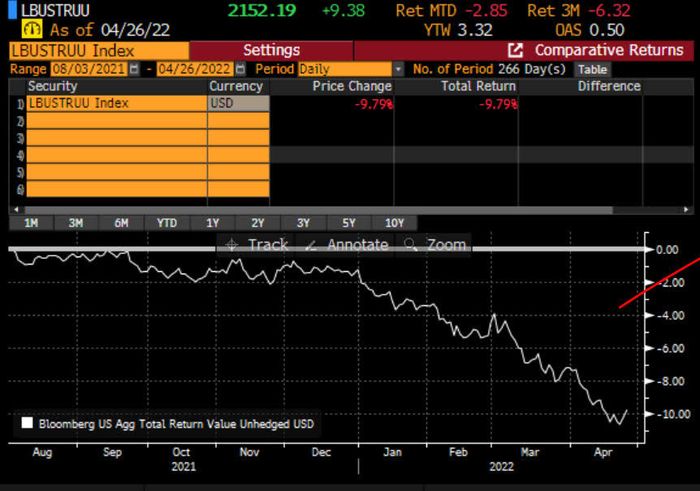Image resolution: width=700 pixels, height=491 pixels.
Task: Click the pop-out icon beside Comparative Returns
Action: (515, 50)
